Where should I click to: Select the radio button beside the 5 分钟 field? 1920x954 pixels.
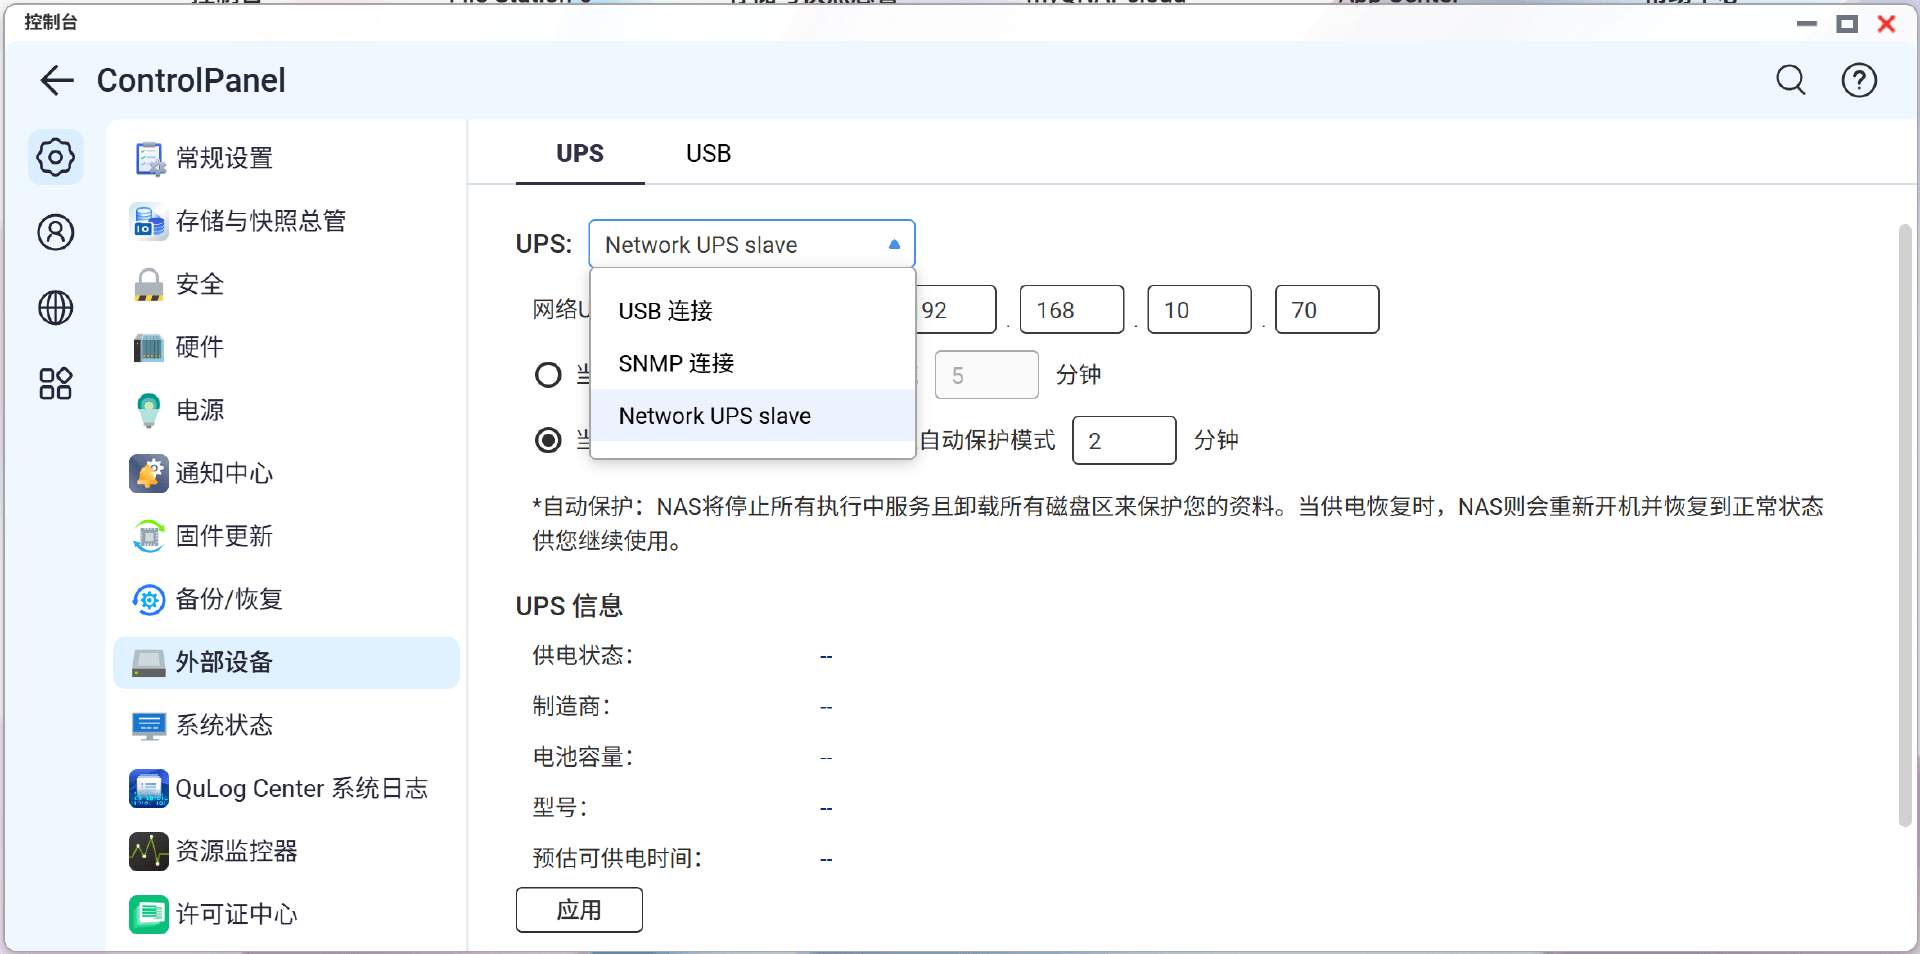coord(548,375)
